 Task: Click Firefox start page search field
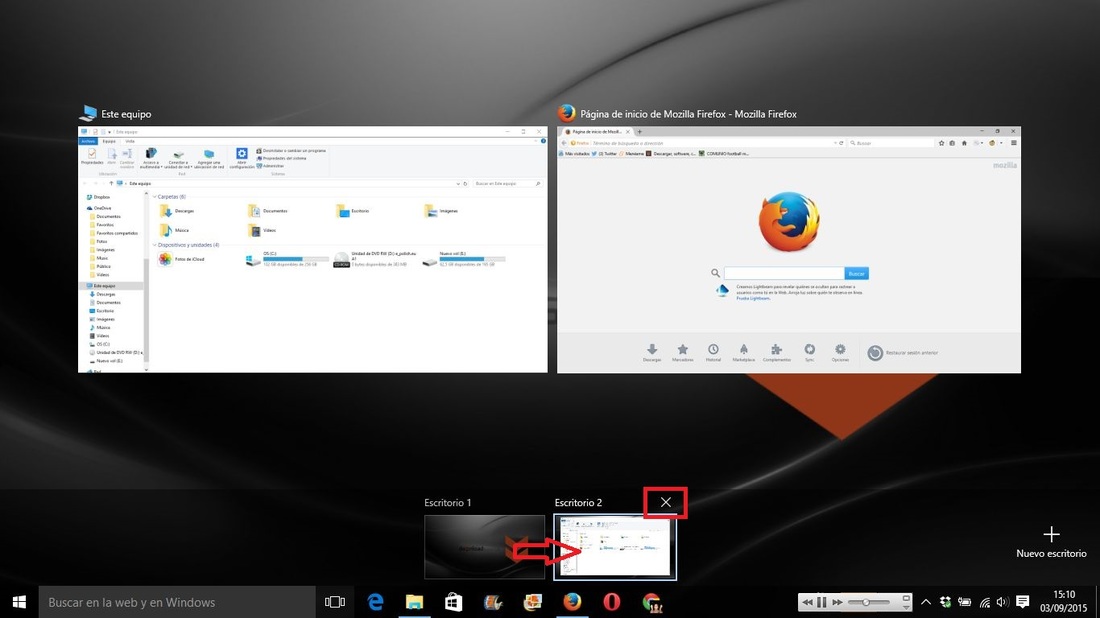[784, 274]
